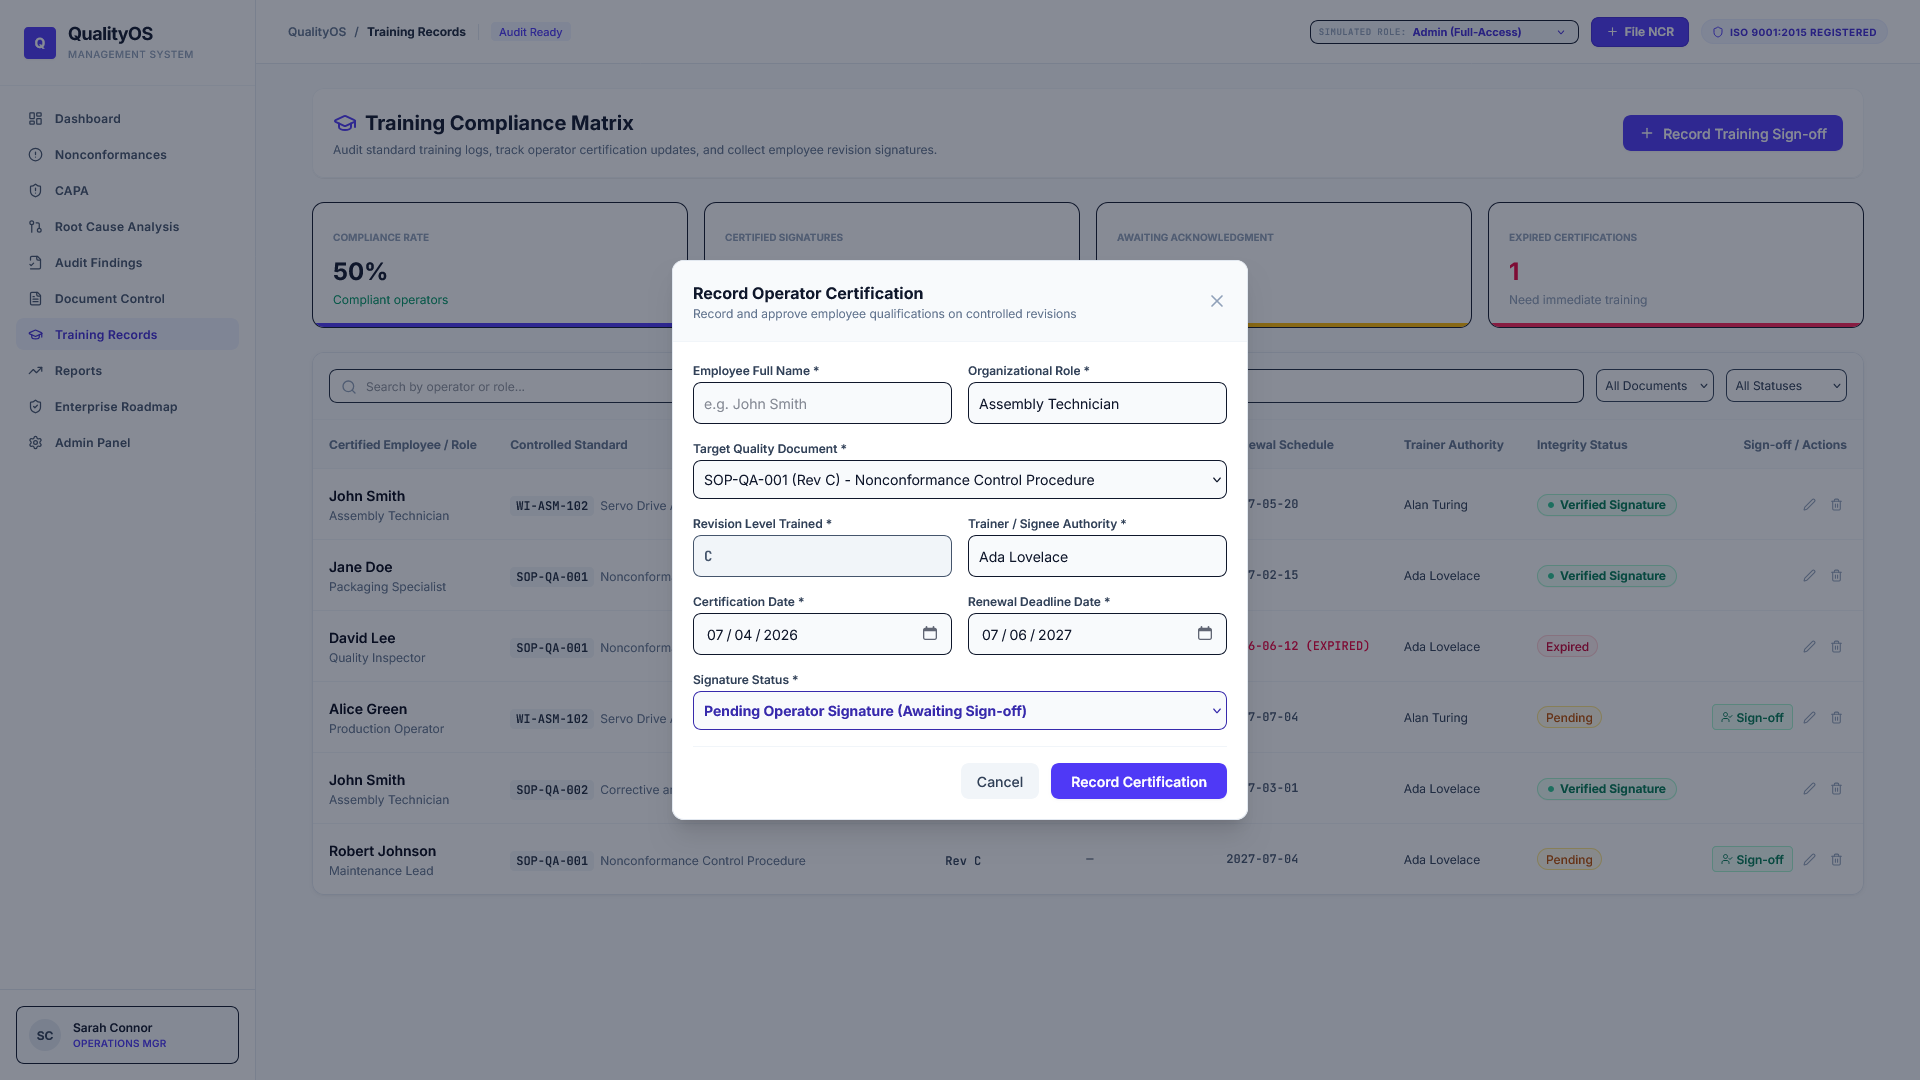Delete Jane Doe's training record
Screen dimensions: 1920x1080
1836,576
